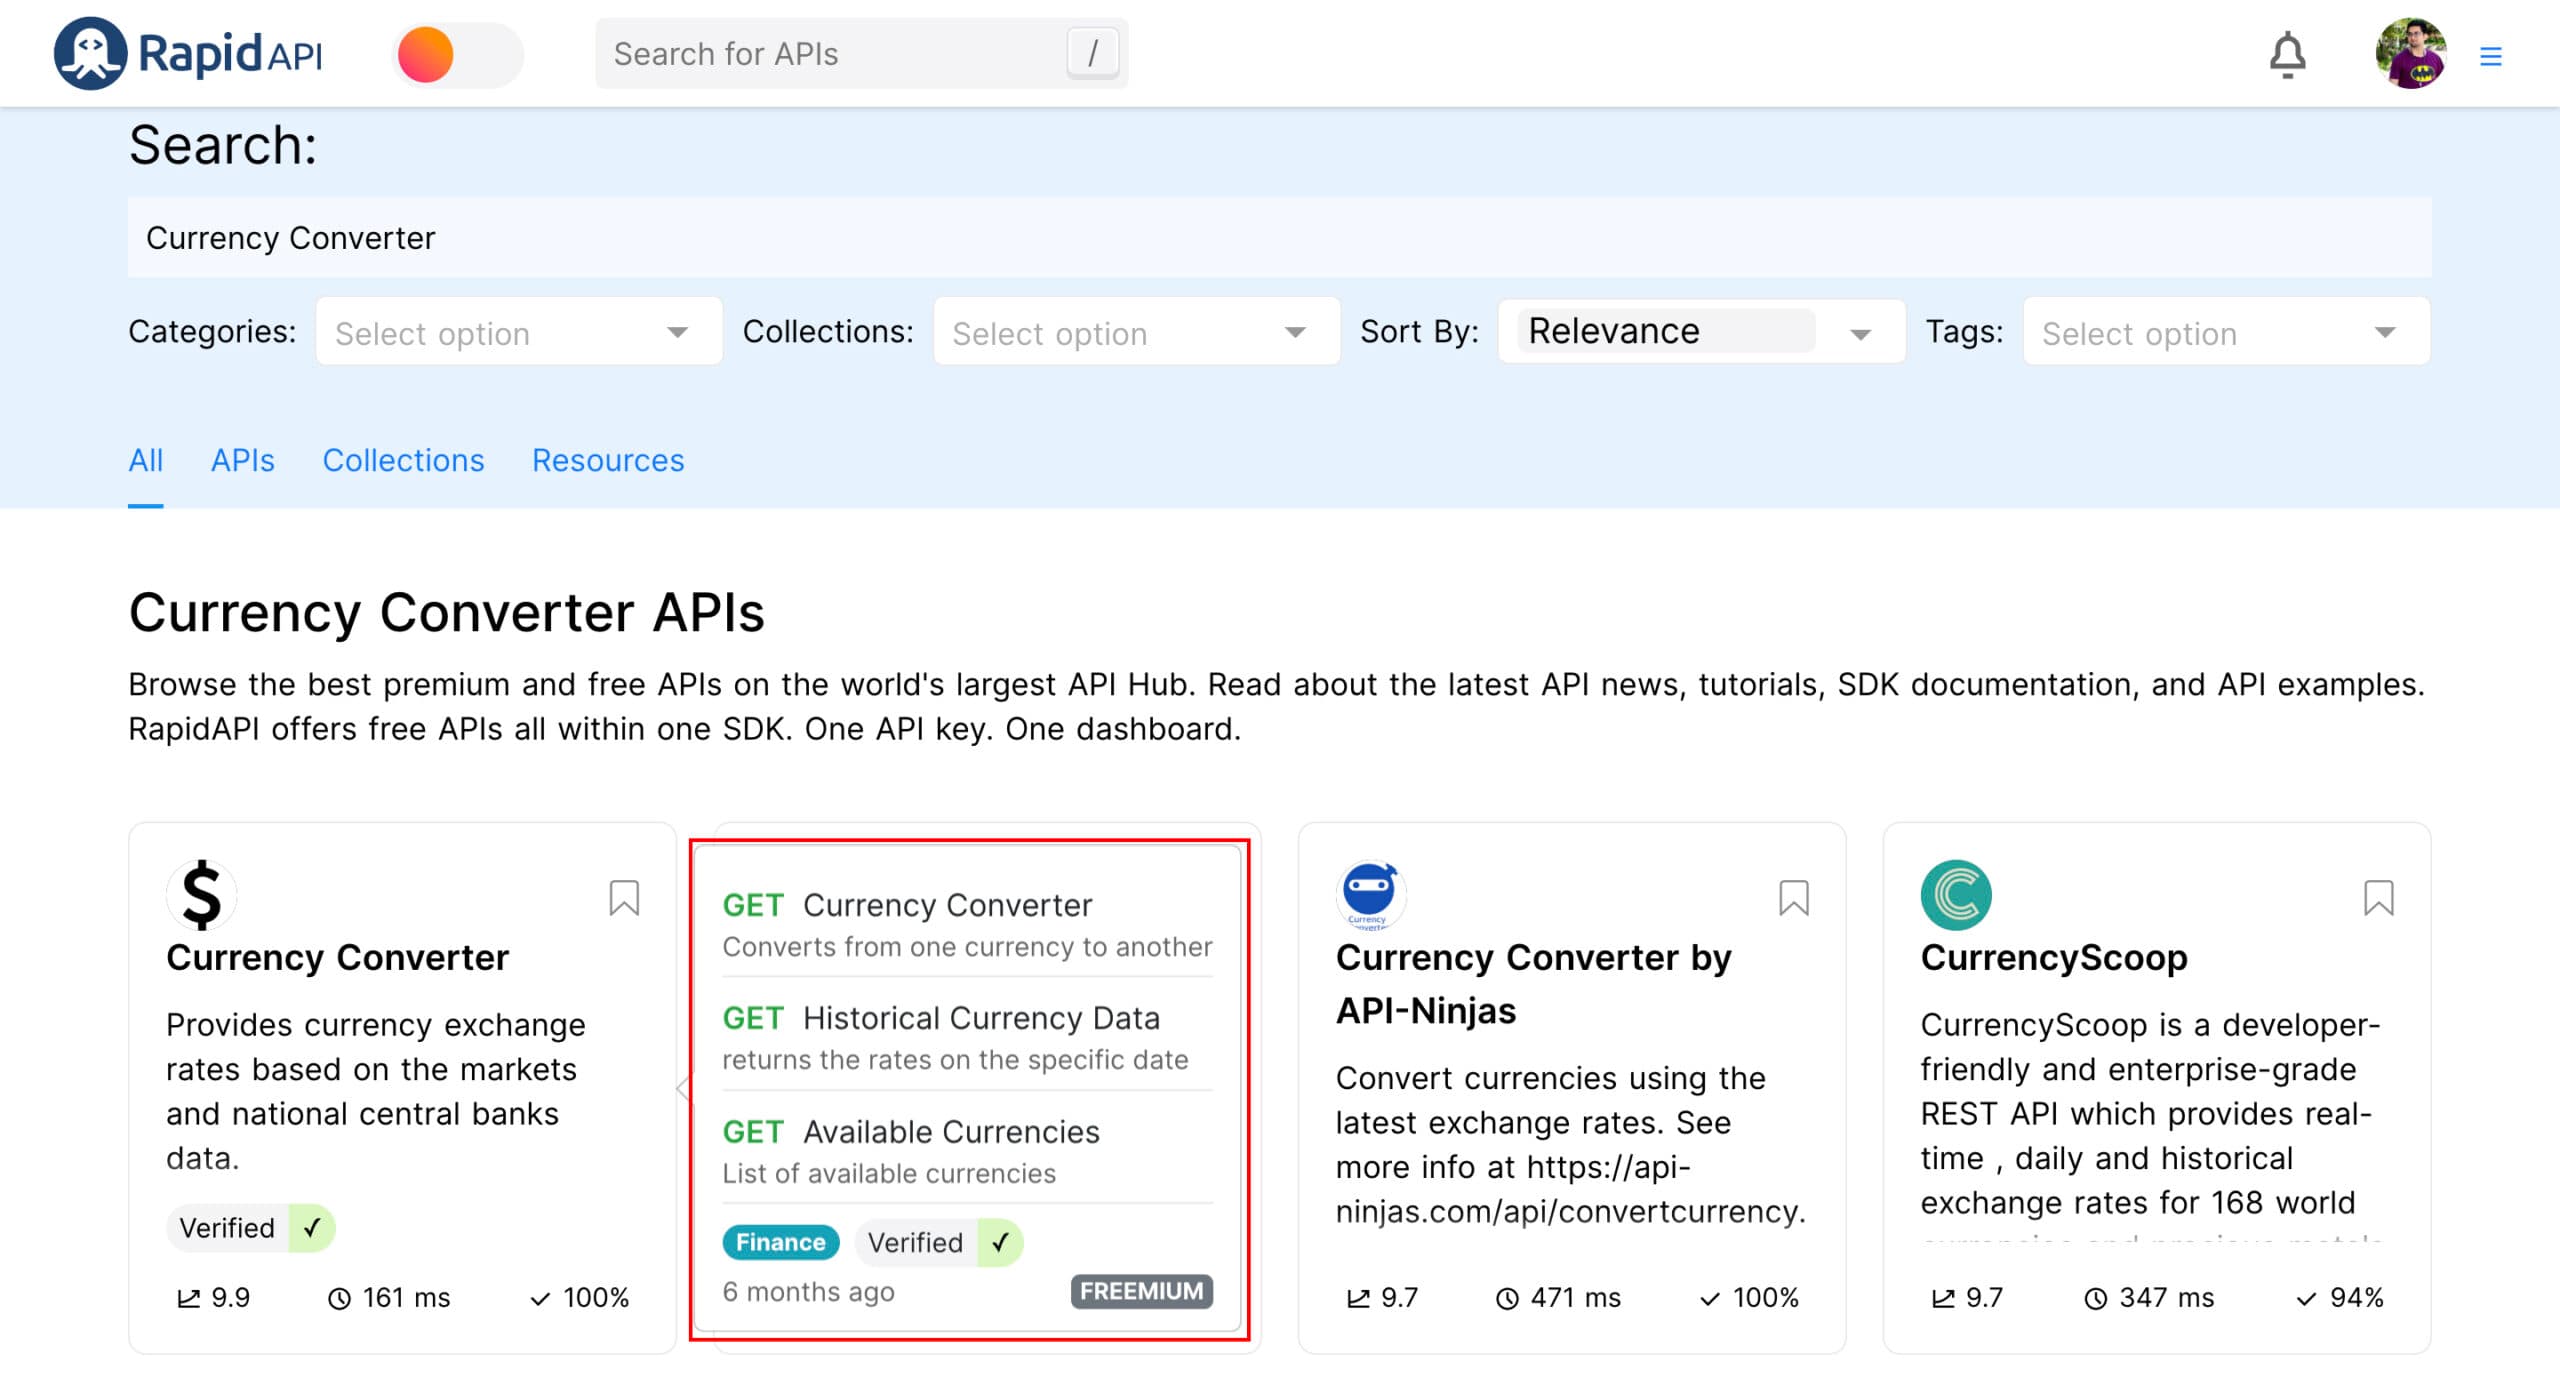The width and height of the screenshot is (2560, 1378).
Task: Click the 471 ms latency stat
Action: (1557, 1297)
